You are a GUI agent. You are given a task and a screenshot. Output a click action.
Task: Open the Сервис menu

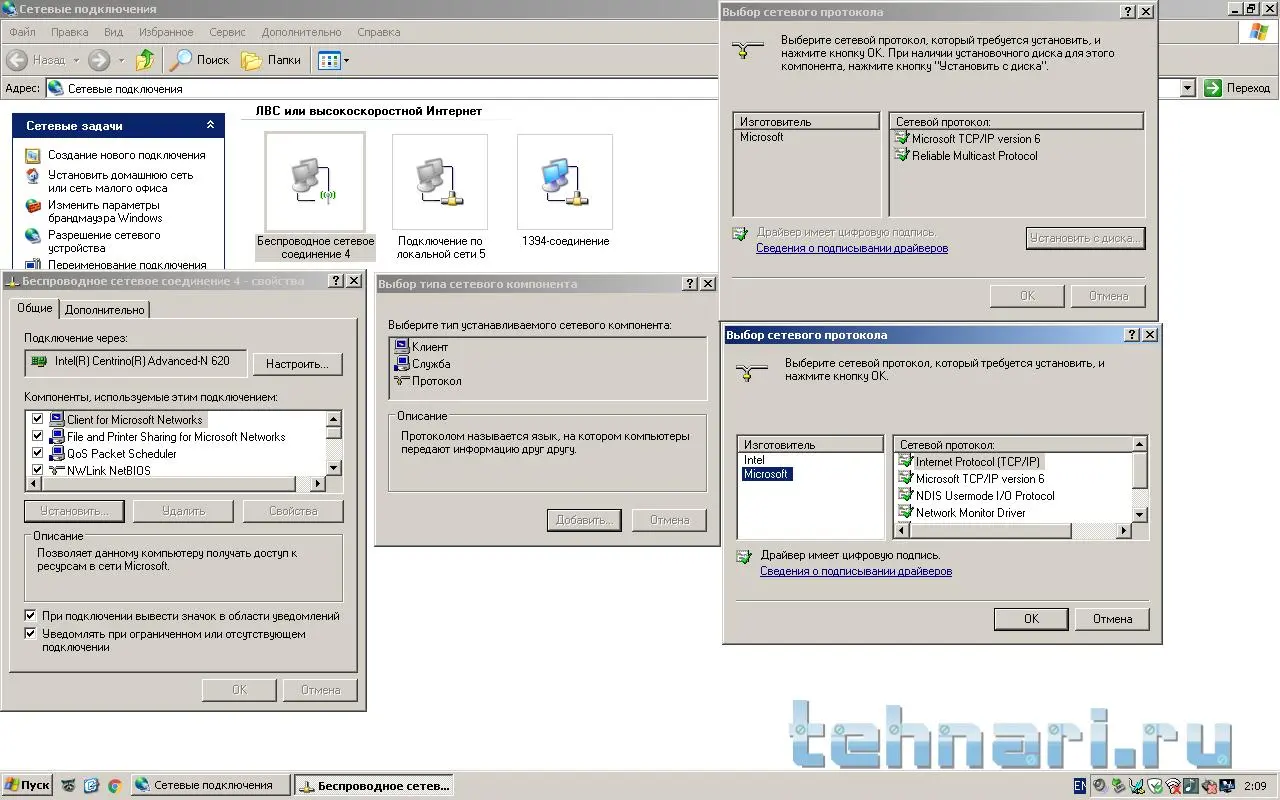[x=228, y=32]
